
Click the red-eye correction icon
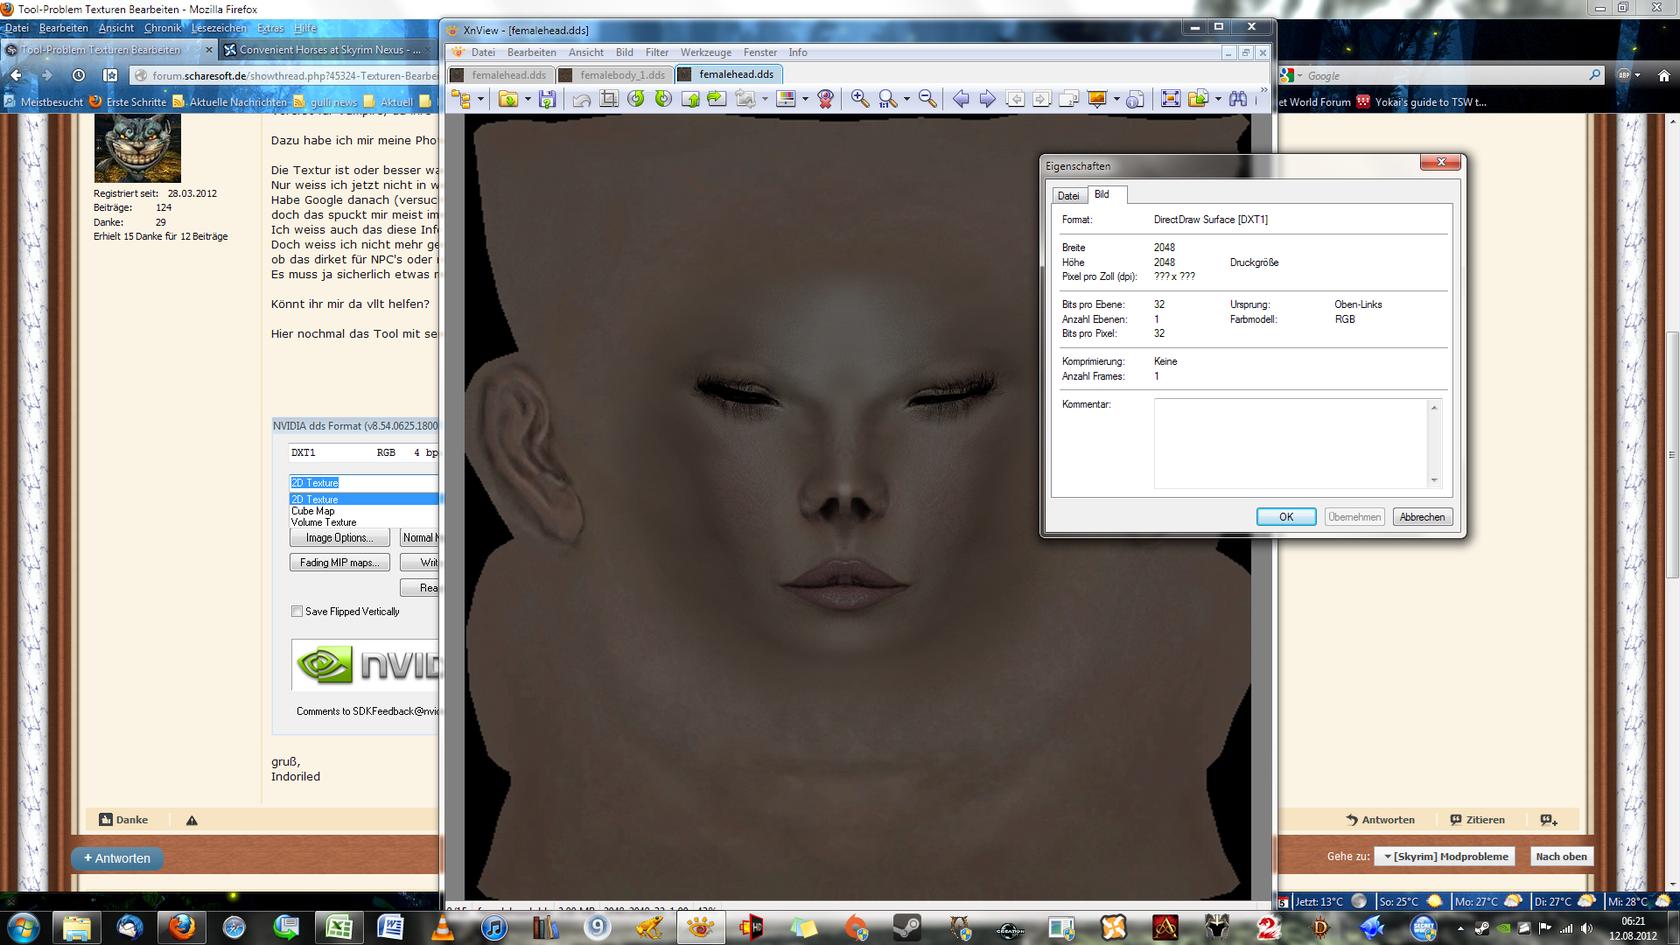[x=825, y=98]
